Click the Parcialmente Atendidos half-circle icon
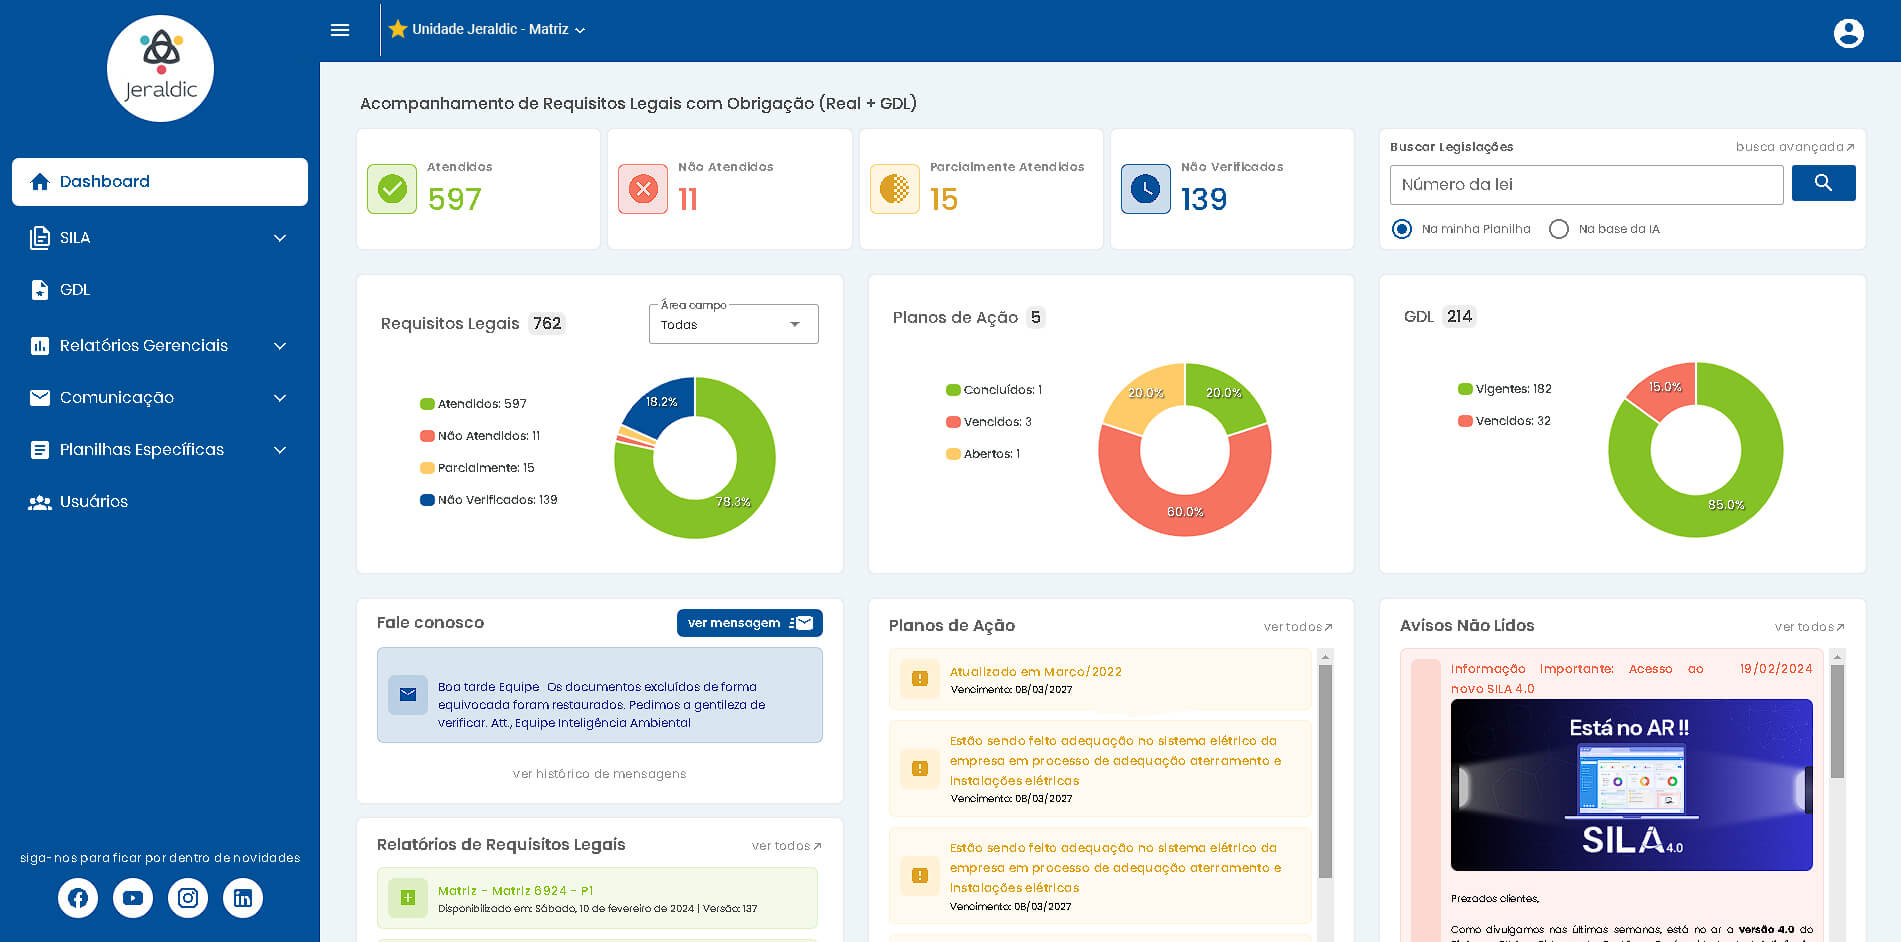1901x942 pixels. coord(895,189)
